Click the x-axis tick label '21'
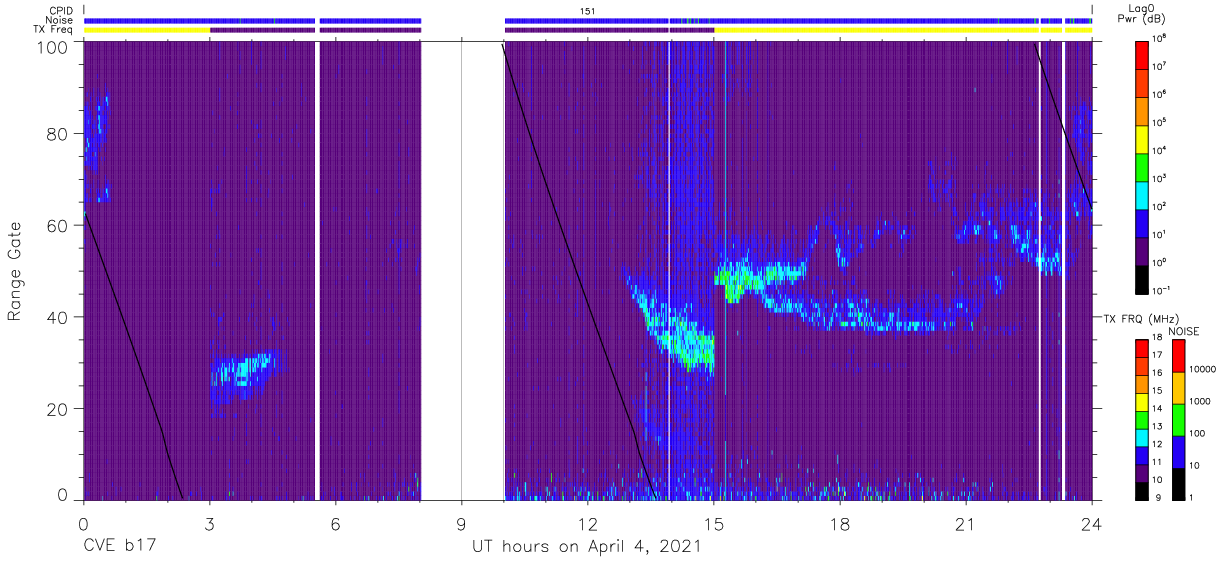This screenshot has height=567, width=1228. coord(966,524)
